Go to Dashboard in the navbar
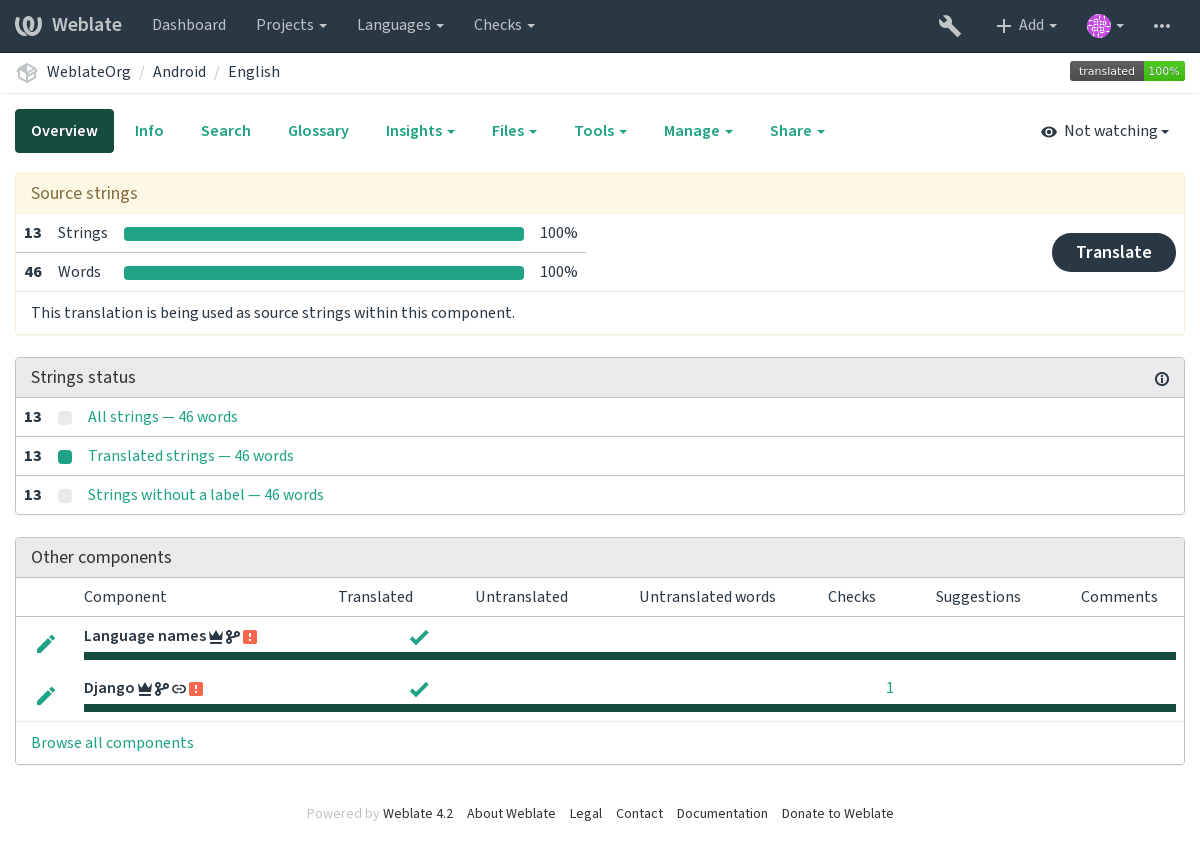1200x847 pixels. (189, 25)
